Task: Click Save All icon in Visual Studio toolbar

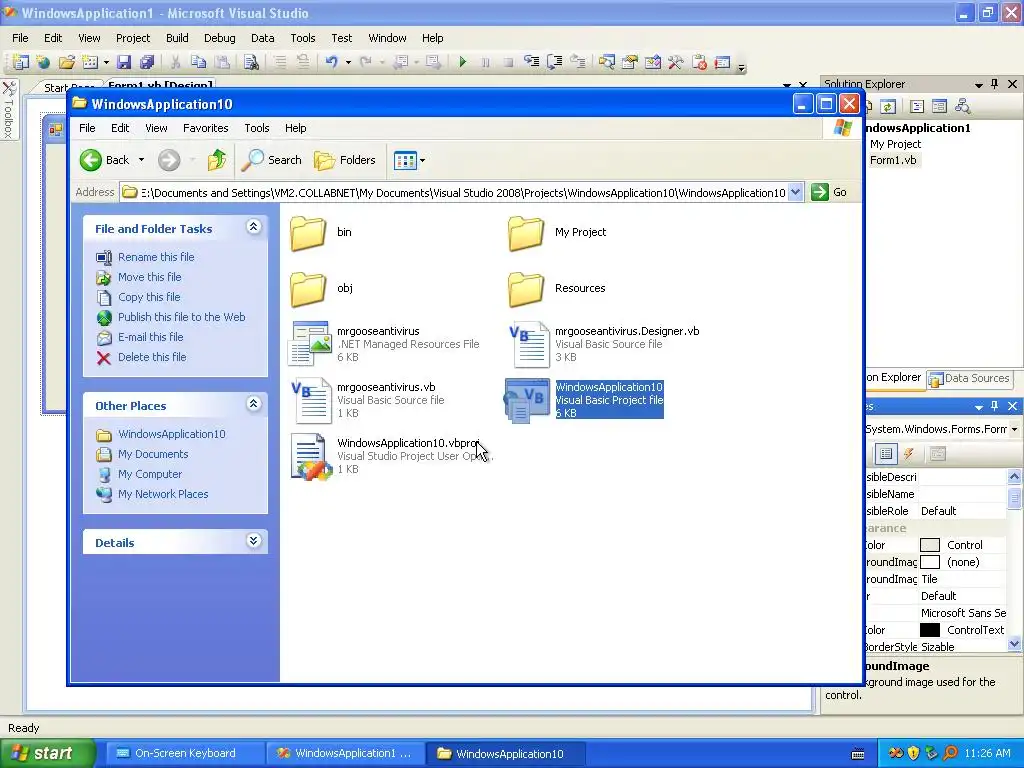Action: (147, 62)
